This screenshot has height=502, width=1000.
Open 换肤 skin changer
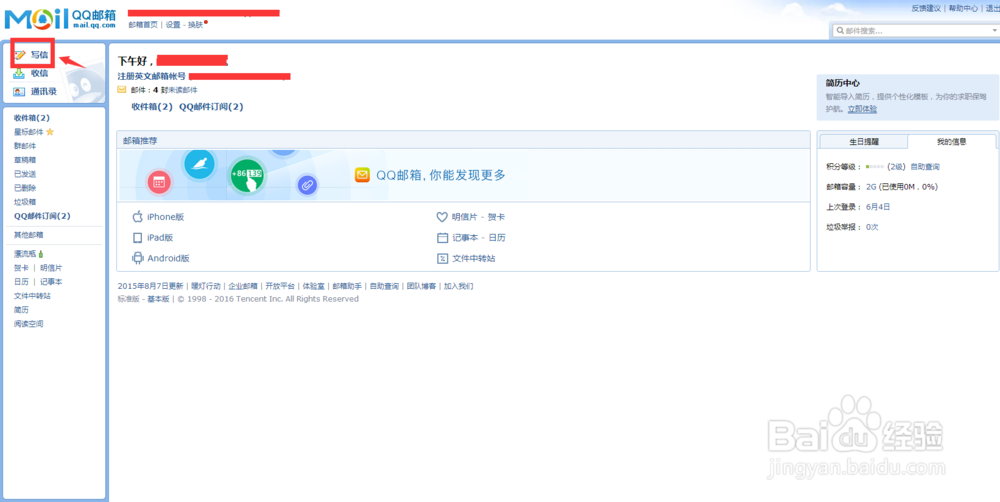point(195,25)
